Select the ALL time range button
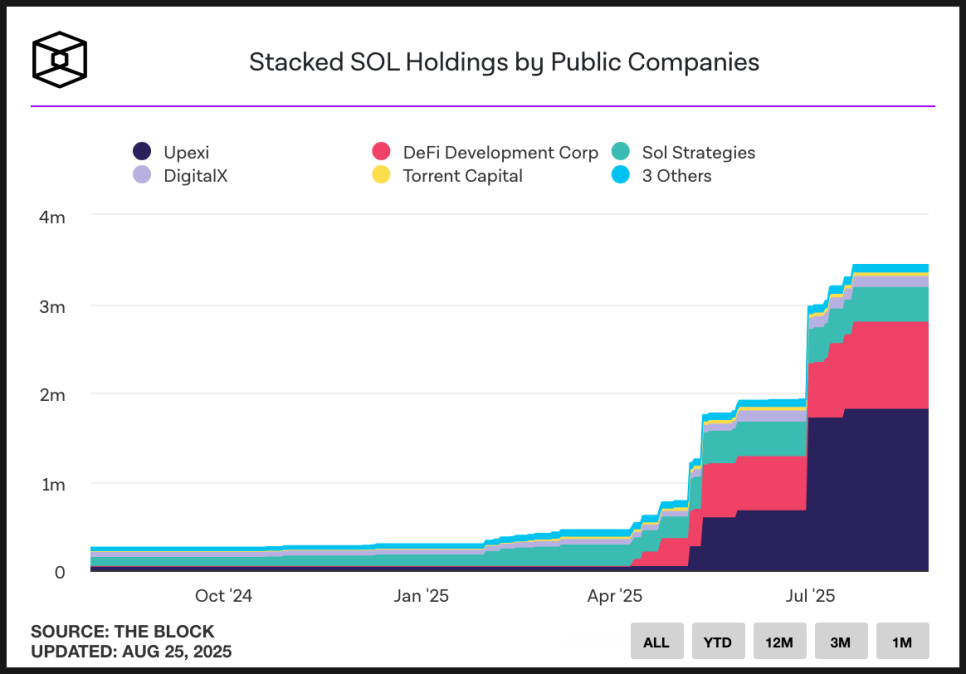This screenshot has width=966, height=674. coord(657,641)
